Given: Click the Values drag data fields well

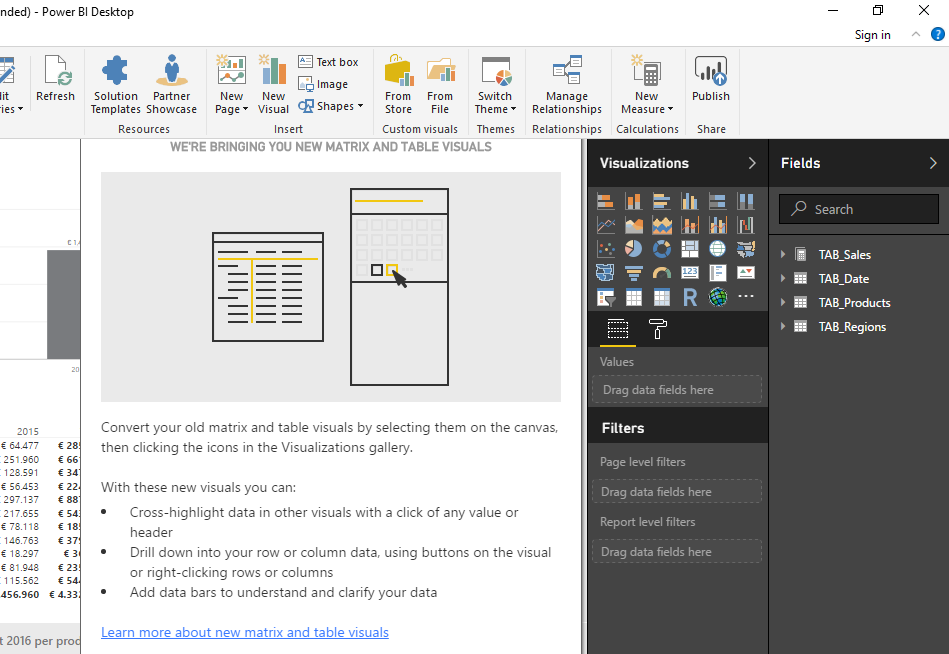Looking at the screenshot, I should pos(677,390).
